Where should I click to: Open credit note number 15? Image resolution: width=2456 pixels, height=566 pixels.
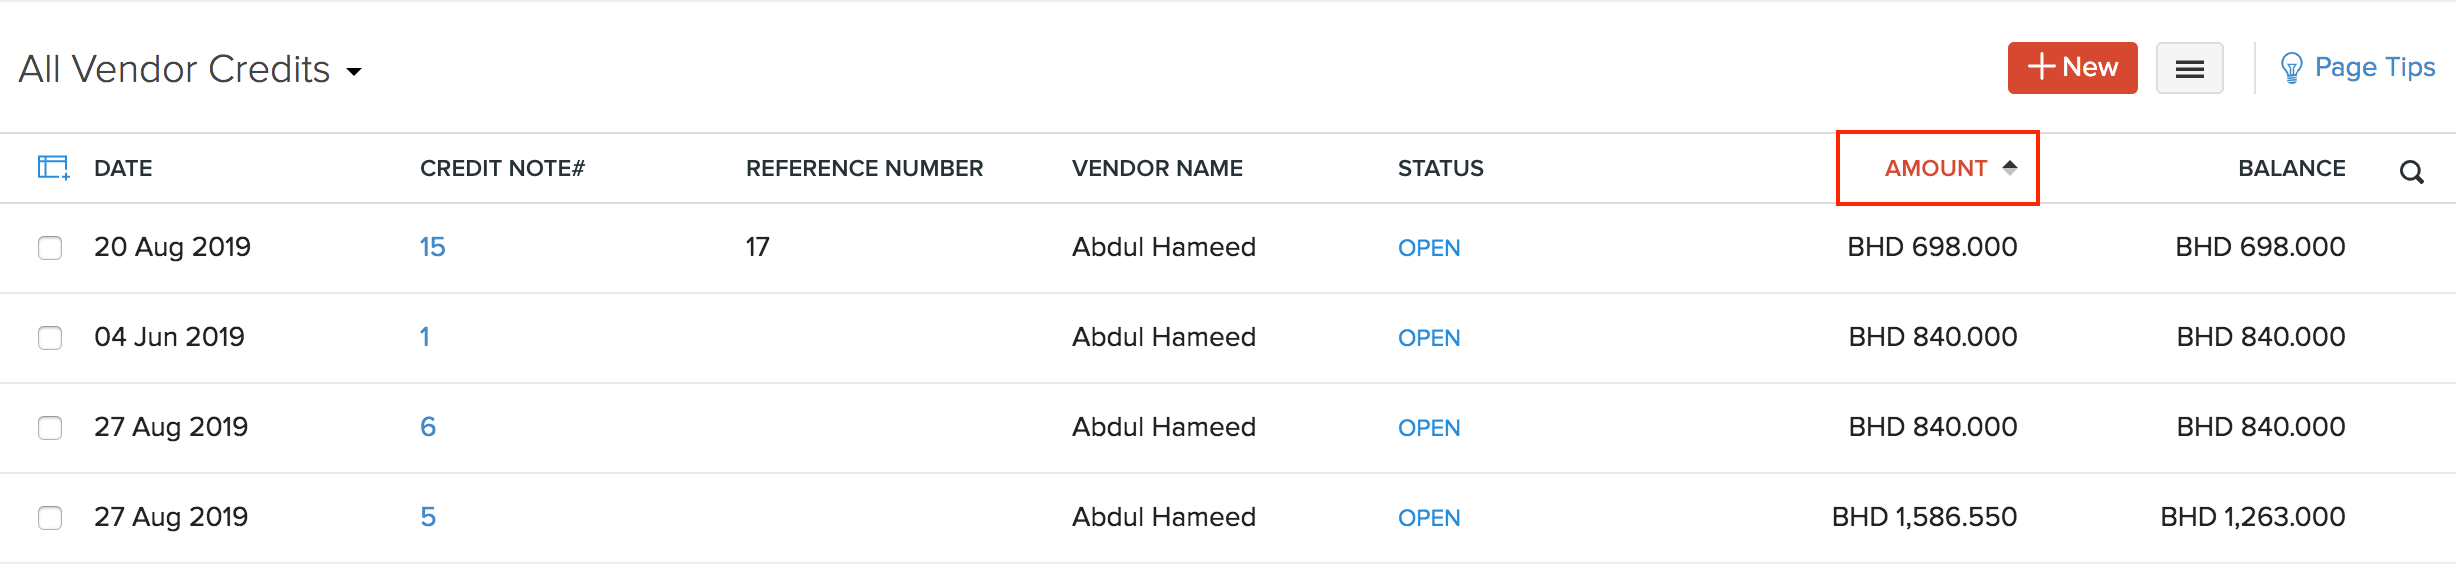point(432,247)
